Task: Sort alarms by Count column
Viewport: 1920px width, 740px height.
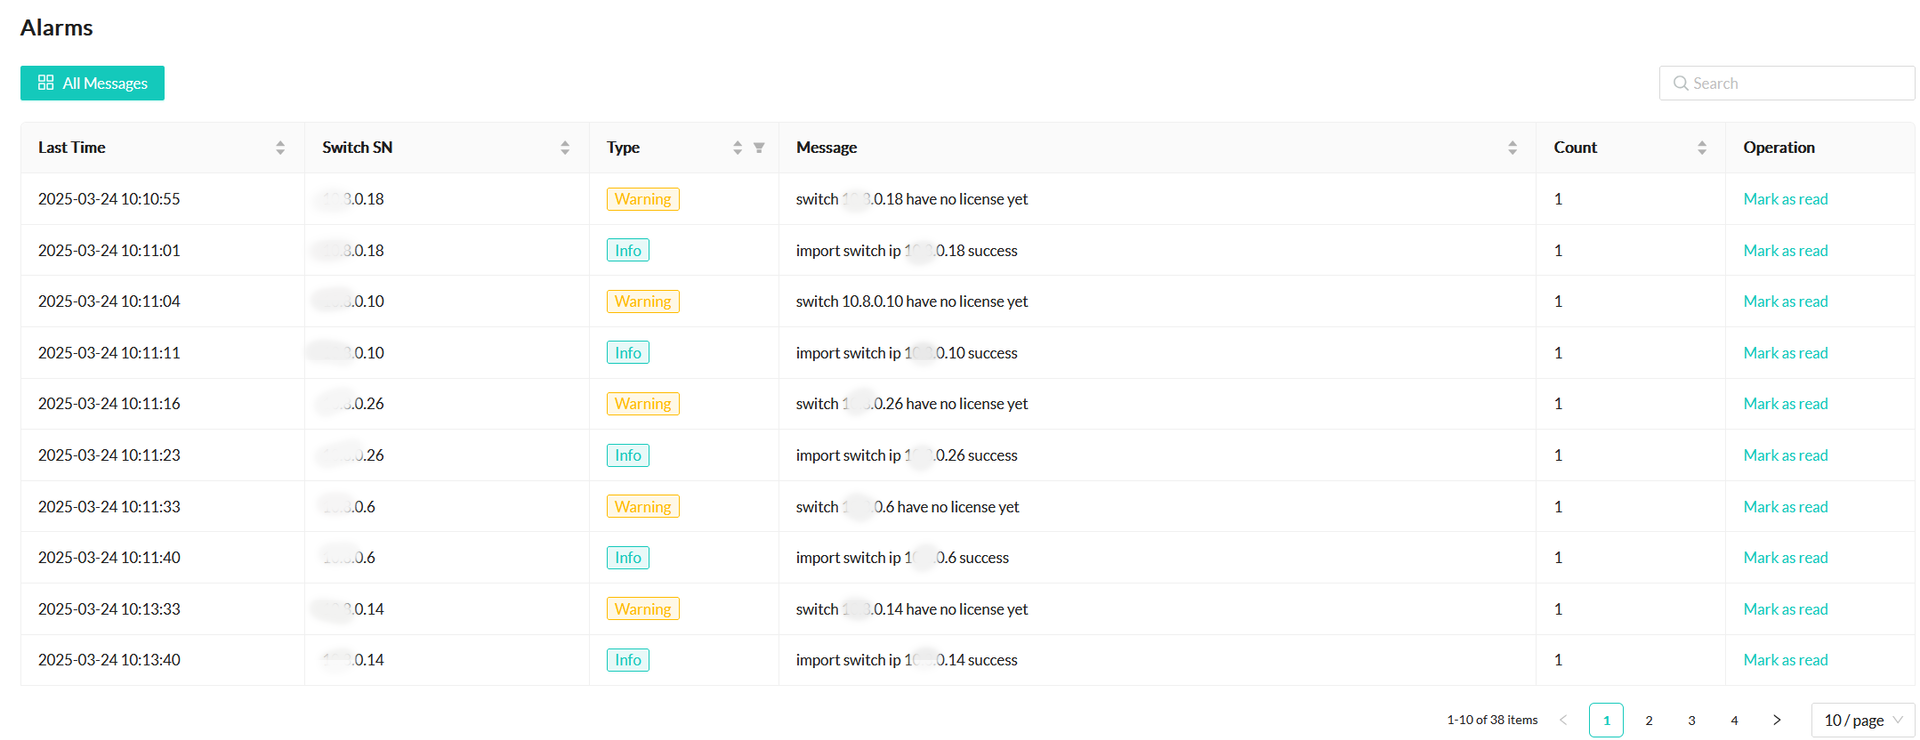Action: 1701,148
